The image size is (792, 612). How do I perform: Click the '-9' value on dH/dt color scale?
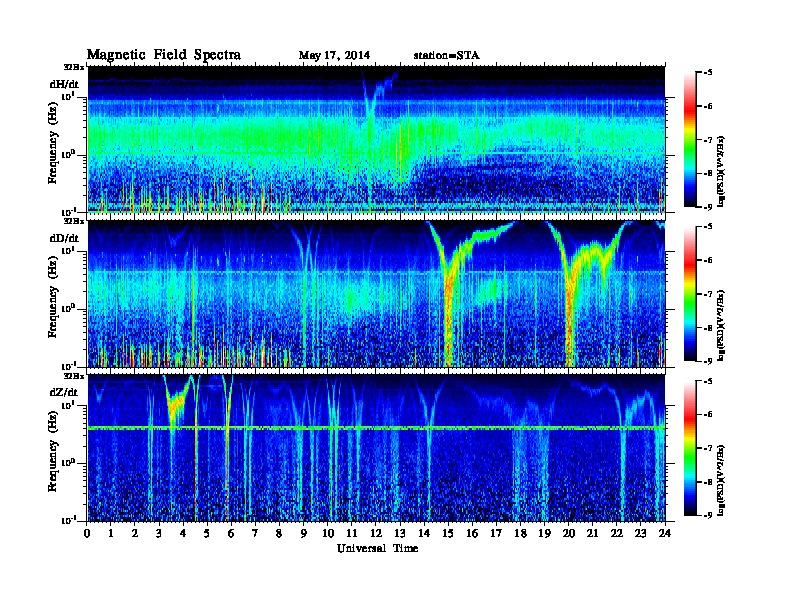point(708,207)
